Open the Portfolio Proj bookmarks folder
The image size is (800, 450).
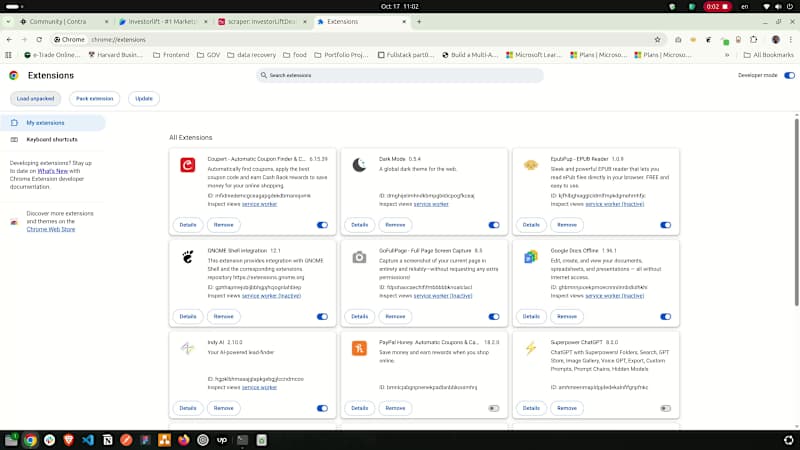click(x=341, y=55)
